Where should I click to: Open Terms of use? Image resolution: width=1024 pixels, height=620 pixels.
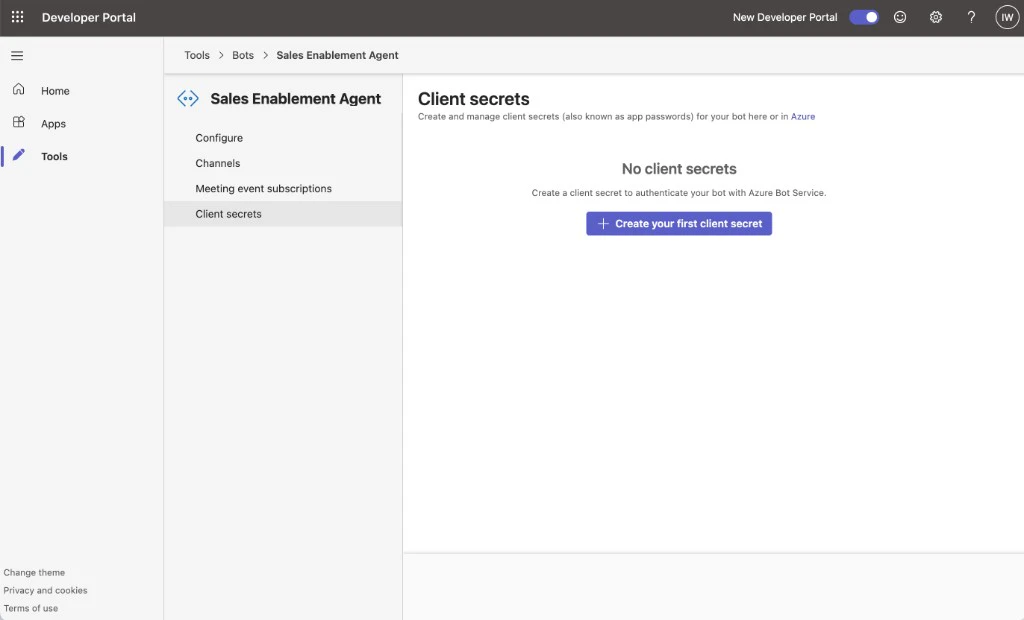pyautogui.click(x=31, y=608)
